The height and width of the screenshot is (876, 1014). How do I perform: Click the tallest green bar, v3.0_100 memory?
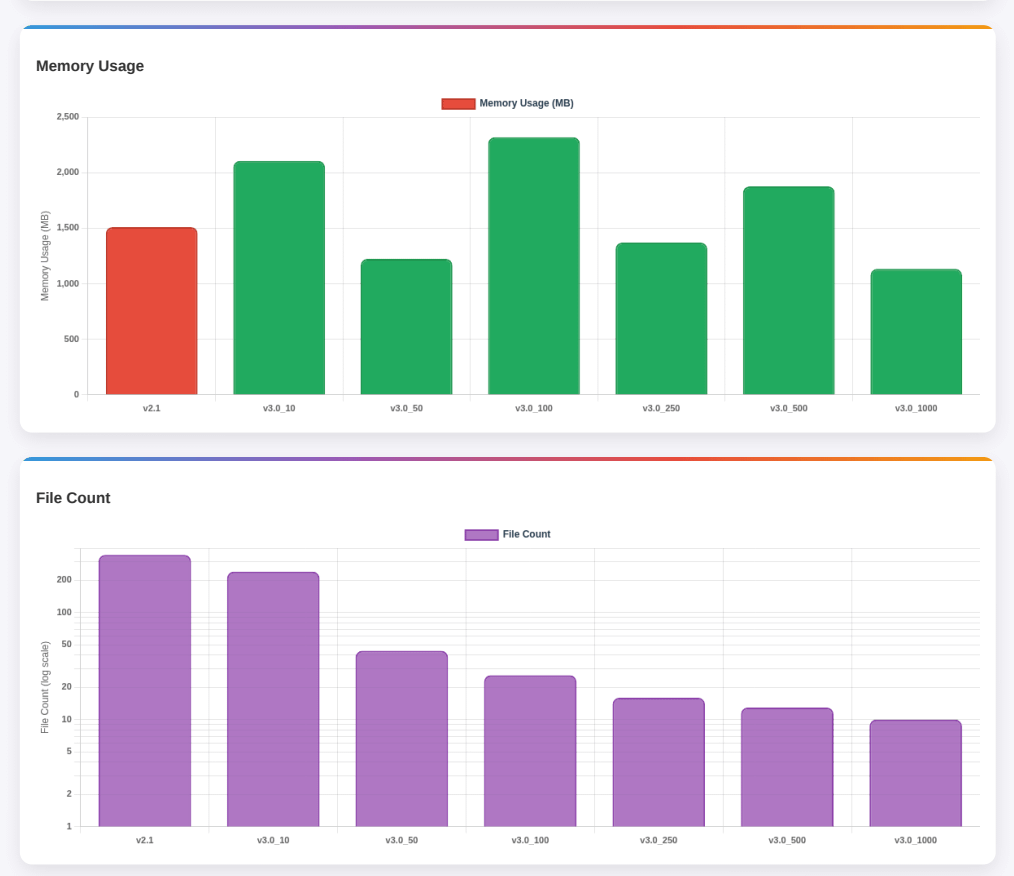pos(534,266)
